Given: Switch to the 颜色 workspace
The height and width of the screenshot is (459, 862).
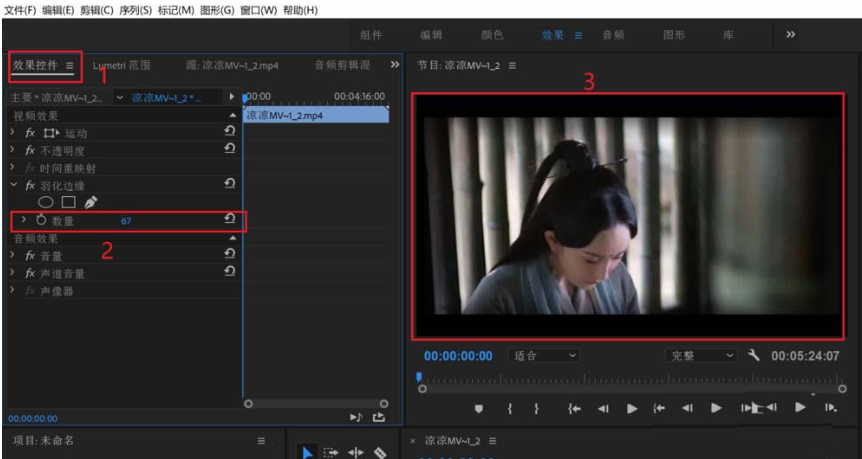Looking at the screenshot, I should coord(492,35).
